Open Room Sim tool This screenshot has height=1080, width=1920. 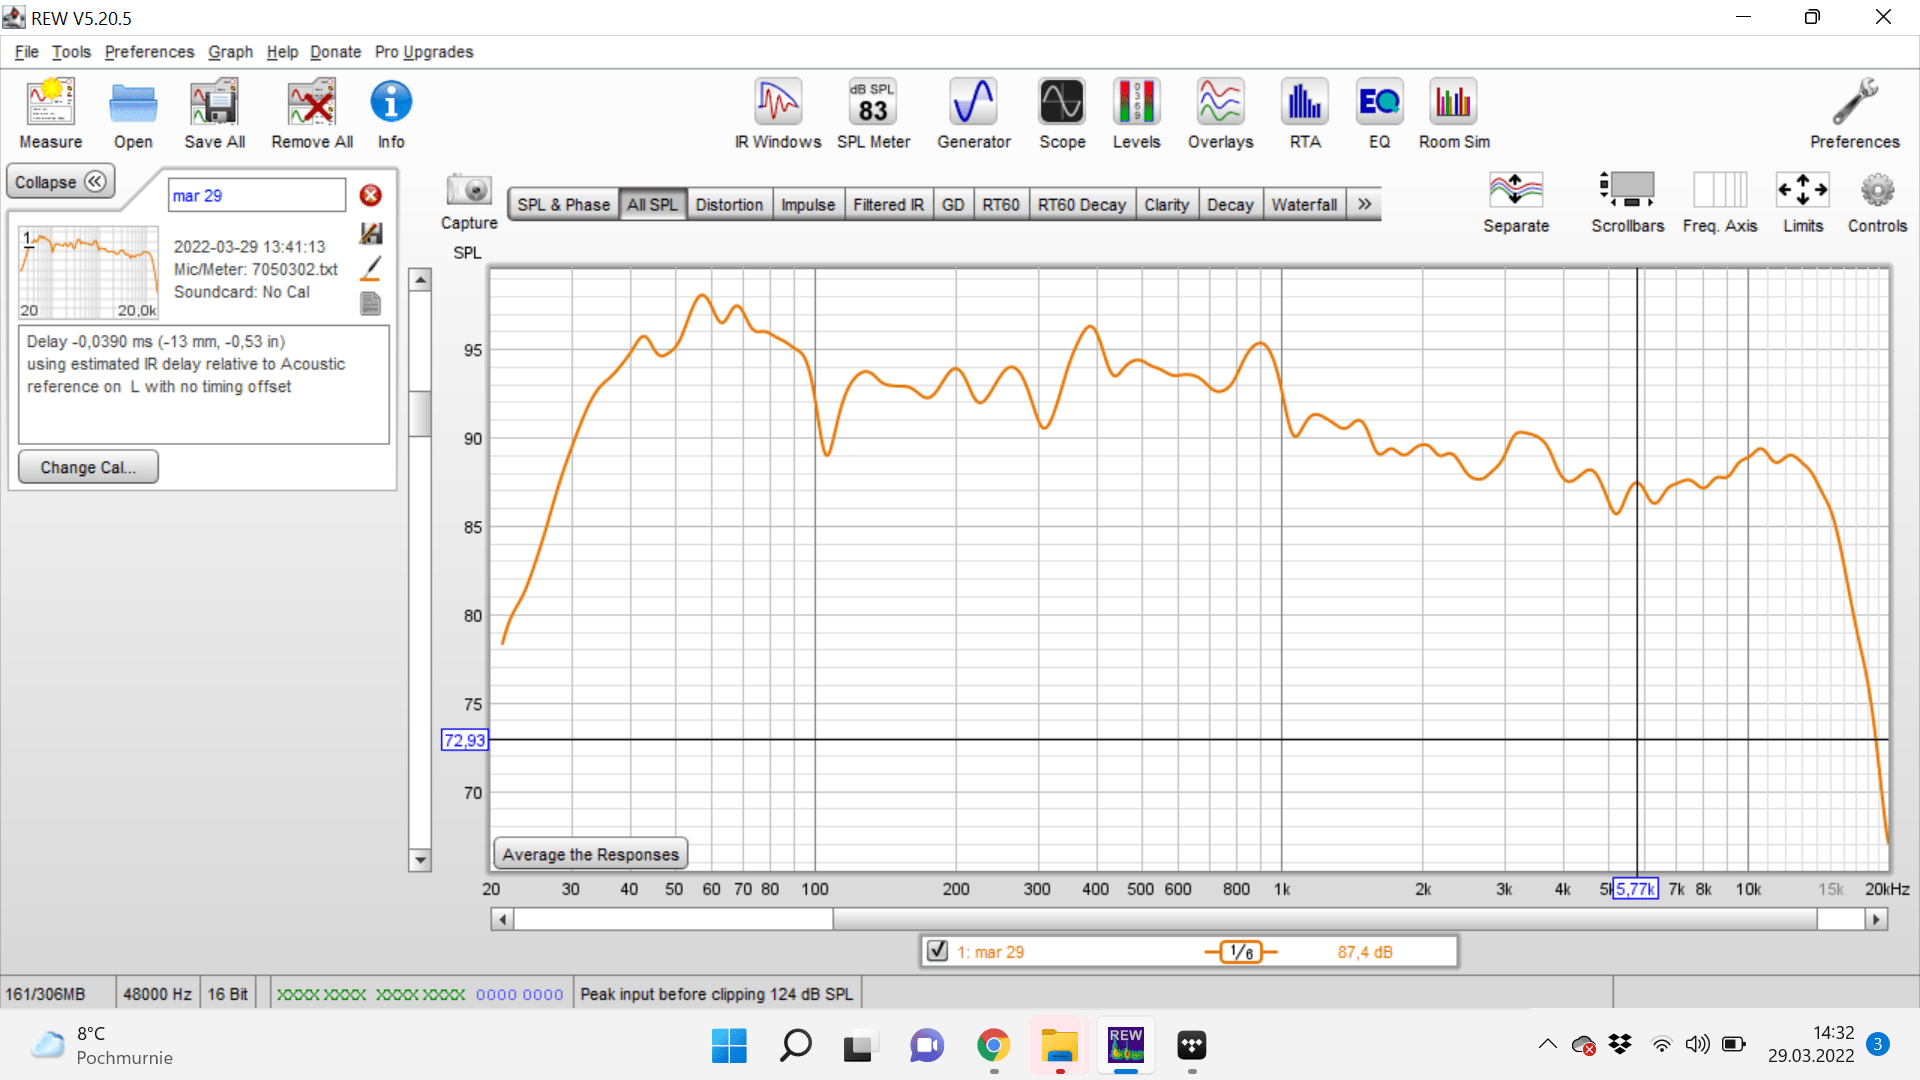tap(1453, 102)
